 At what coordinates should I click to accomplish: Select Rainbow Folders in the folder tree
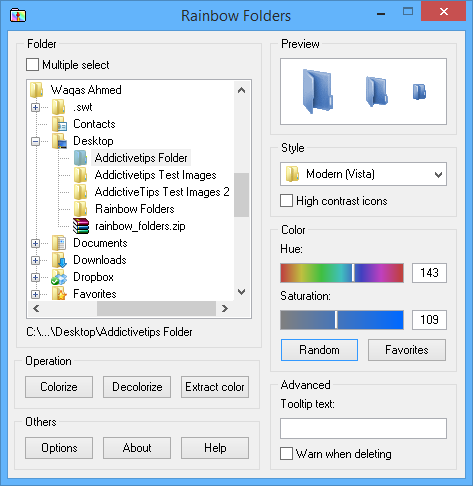point(135,209)
